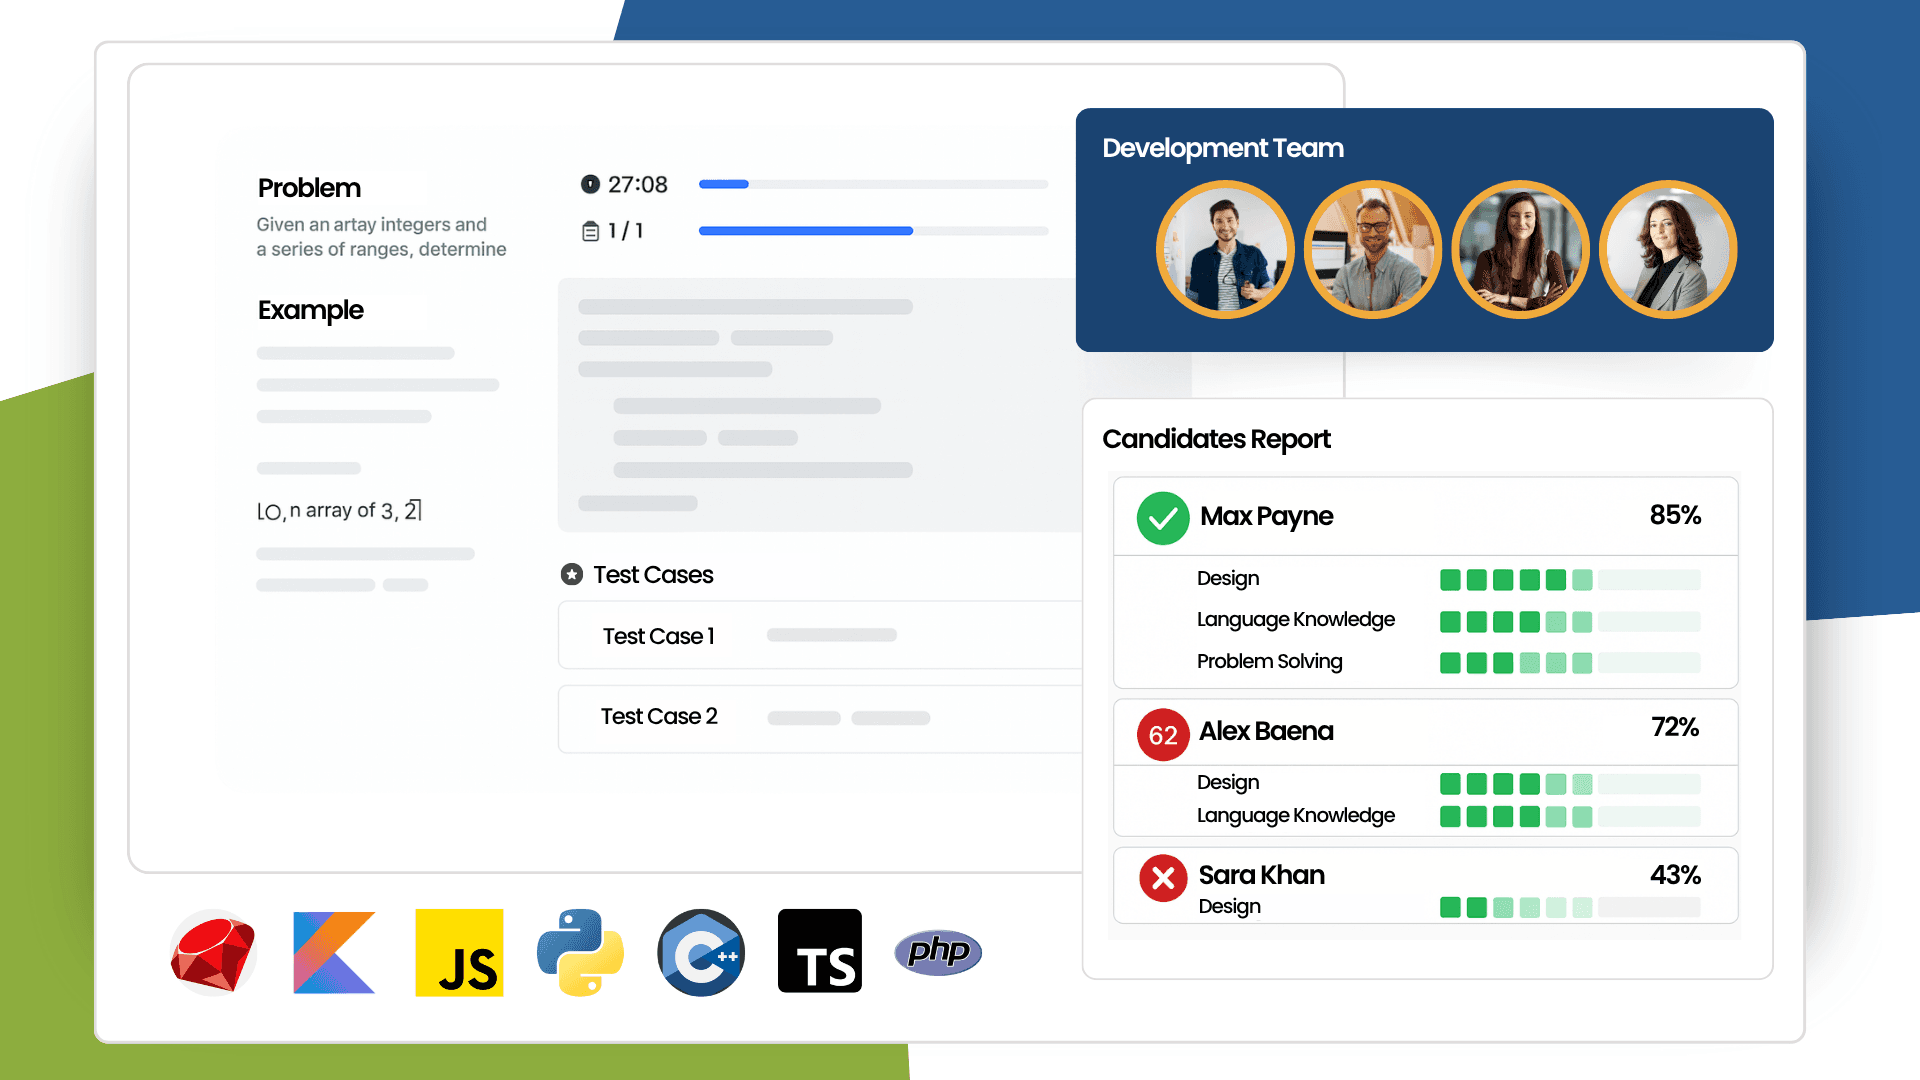The width and height of the screenshot is (1920, 1080).
Task: Choose JavaScript as the coding language
Action: click(459, 951)
